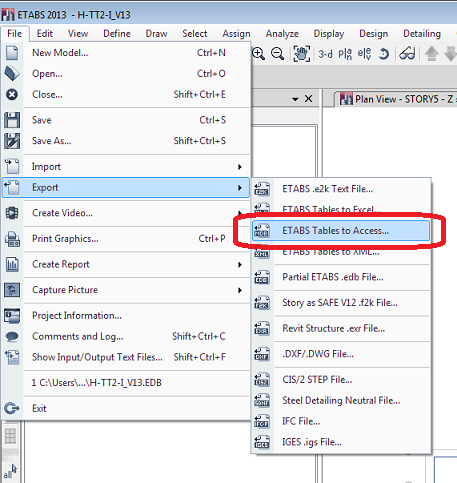Screen dimensions: 457x483
Task: Expand the Import submenu
Action: point(240,167)
